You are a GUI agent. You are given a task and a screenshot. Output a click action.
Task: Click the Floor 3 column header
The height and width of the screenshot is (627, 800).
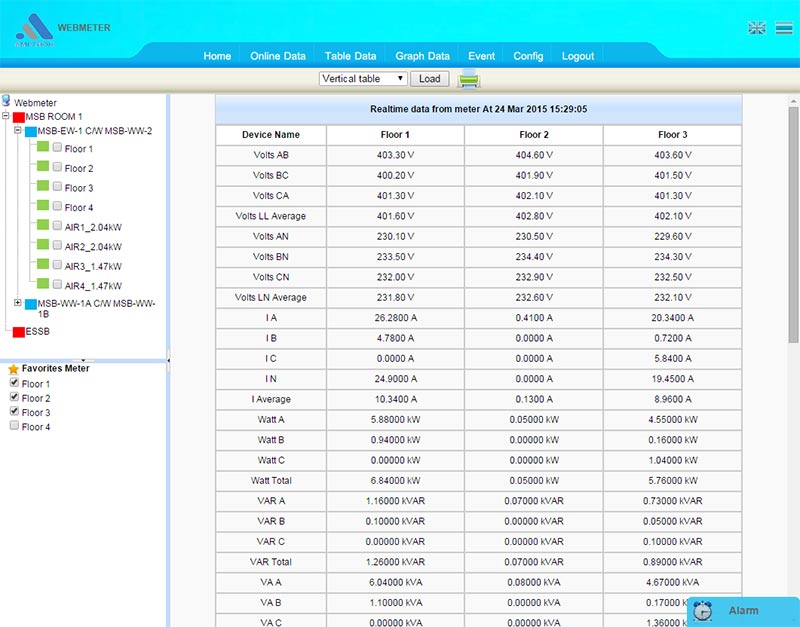click(672, 135)
